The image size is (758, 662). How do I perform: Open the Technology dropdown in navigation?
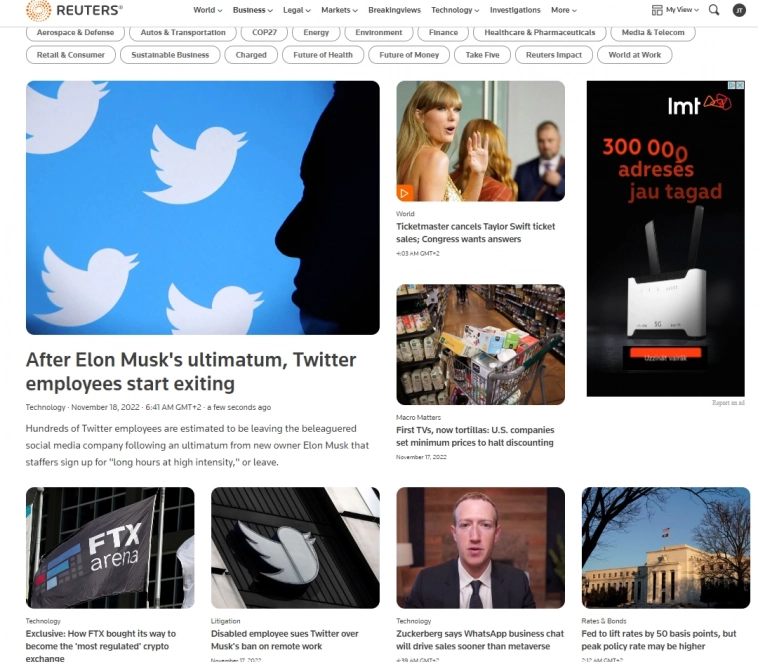tap(455, 10)
